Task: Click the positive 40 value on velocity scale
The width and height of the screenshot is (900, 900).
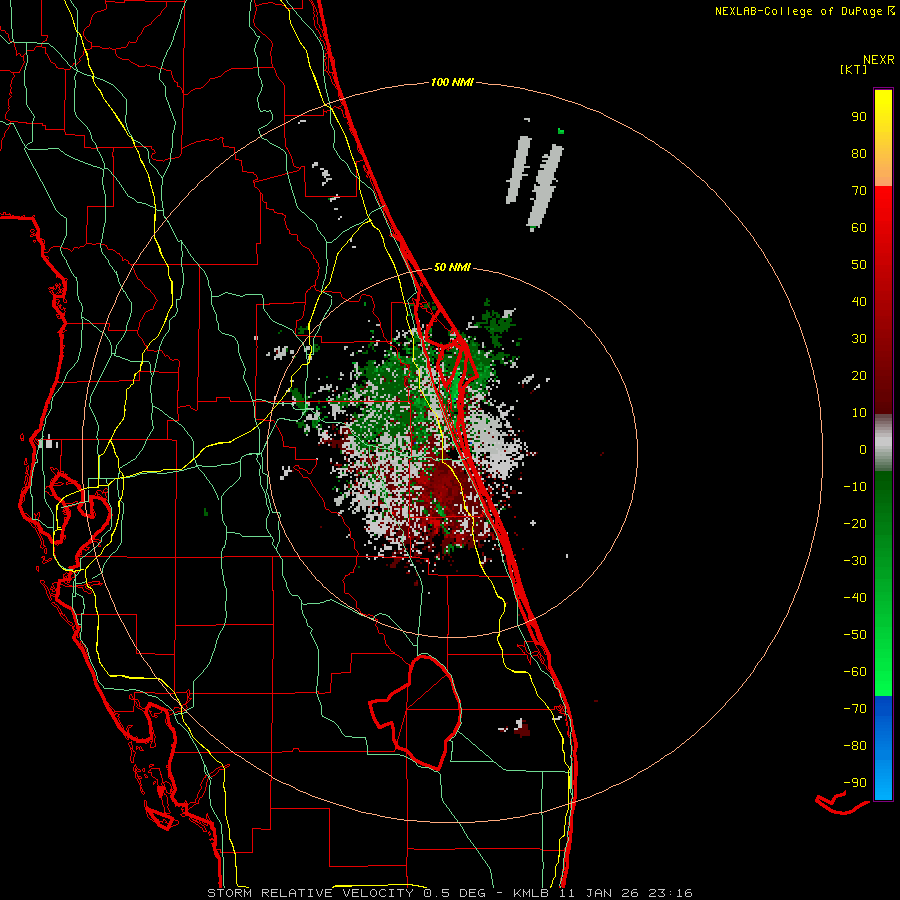Action: coord(859,301)
